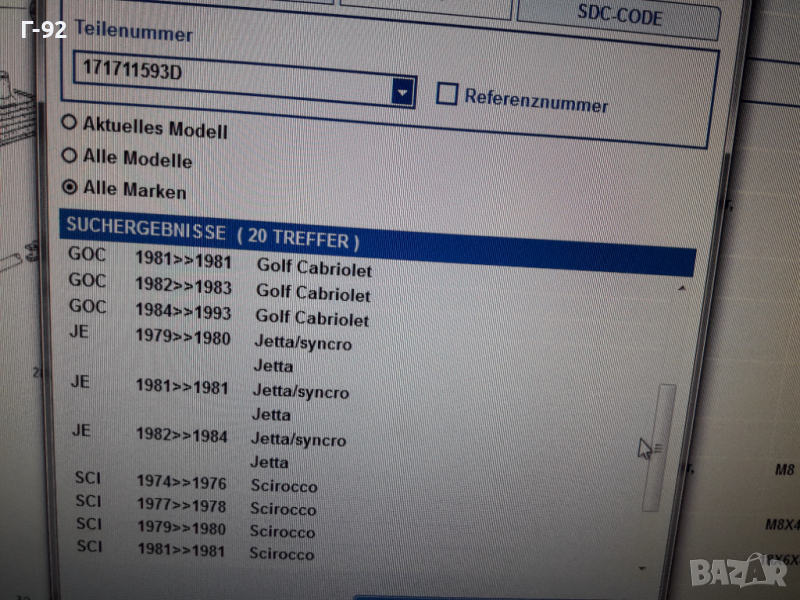This screenshot has height=600, width=800.
Task: Enable the Referenznummer checkbox
Action: point(447,95)
